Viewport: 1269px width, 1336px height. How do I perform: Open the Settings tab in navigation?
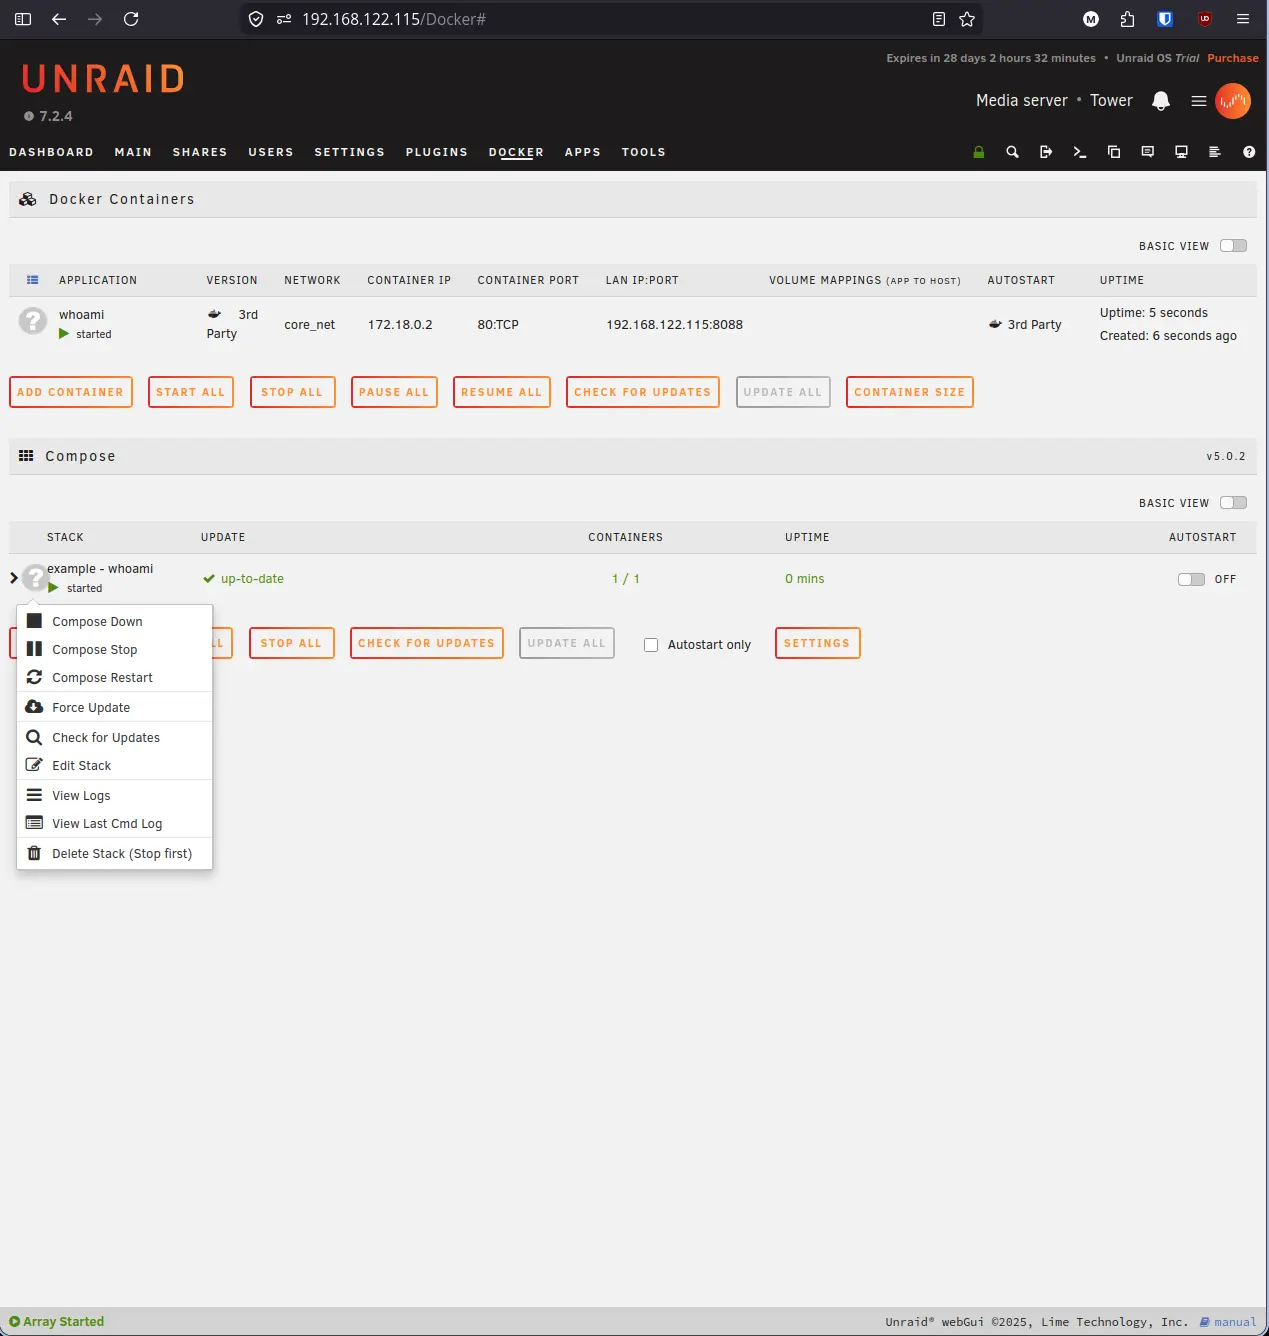(x=349, y=152)
